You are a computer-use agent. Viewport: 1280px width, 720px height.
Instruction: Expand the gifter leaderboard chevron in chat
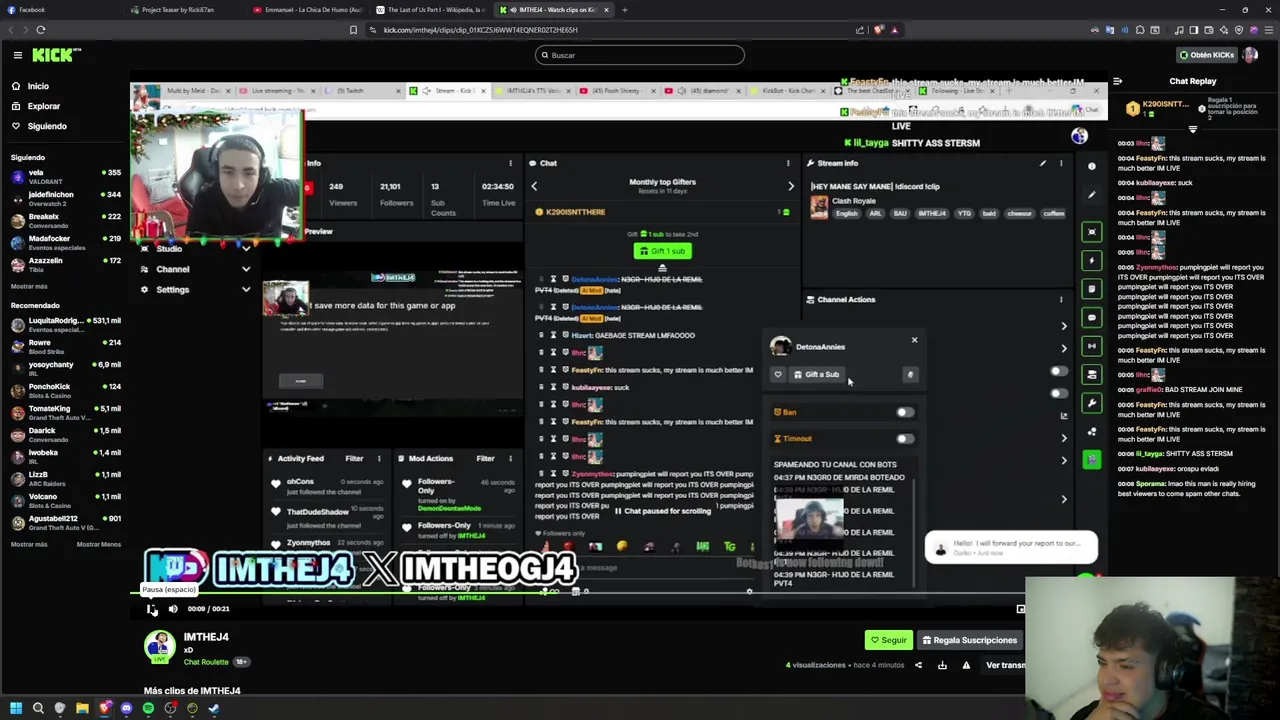pyautogui.click(x=1192, y=129)
